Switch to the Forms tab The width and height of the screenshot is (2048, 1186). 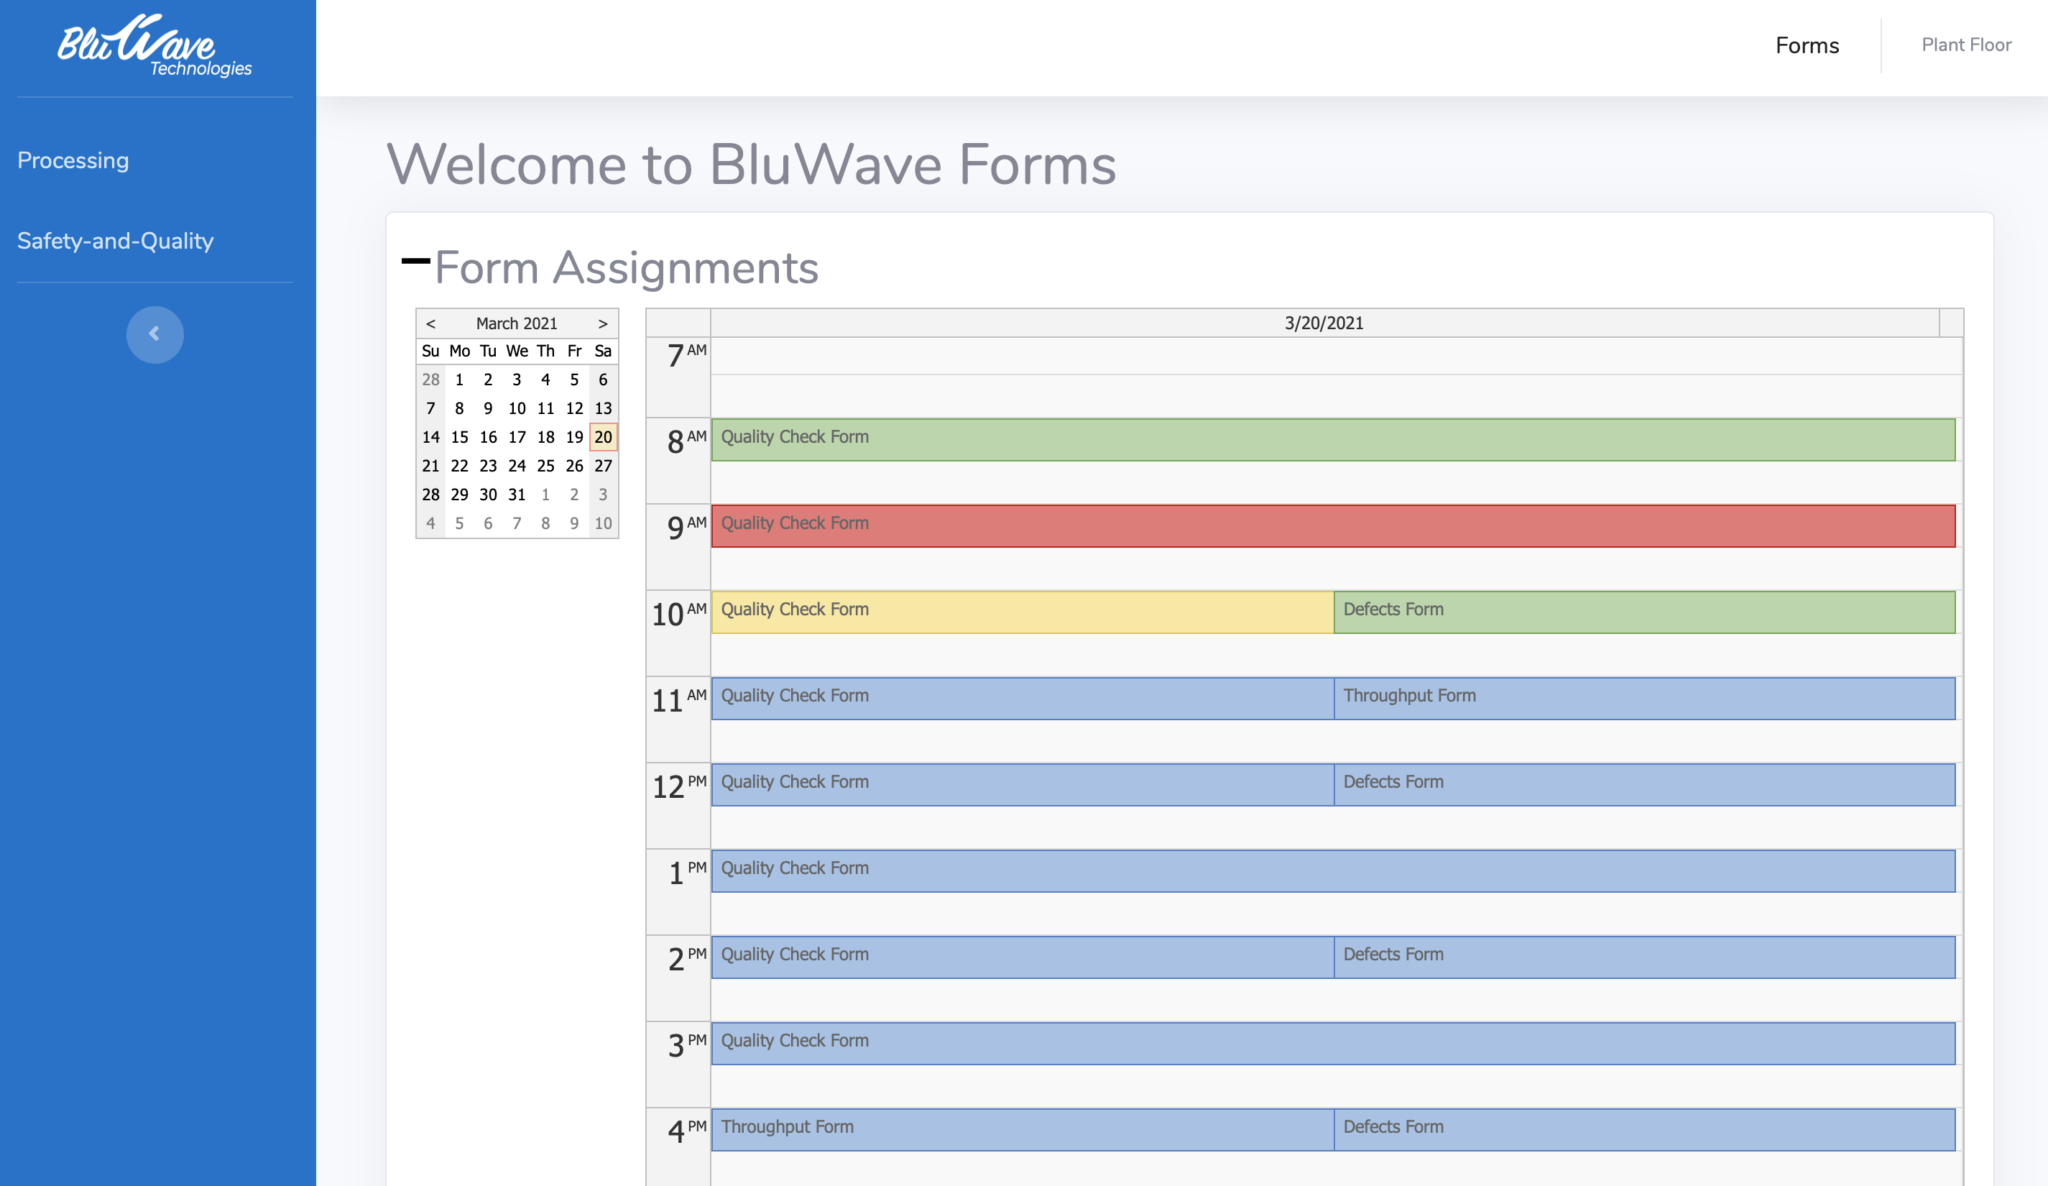[1806, 45]
